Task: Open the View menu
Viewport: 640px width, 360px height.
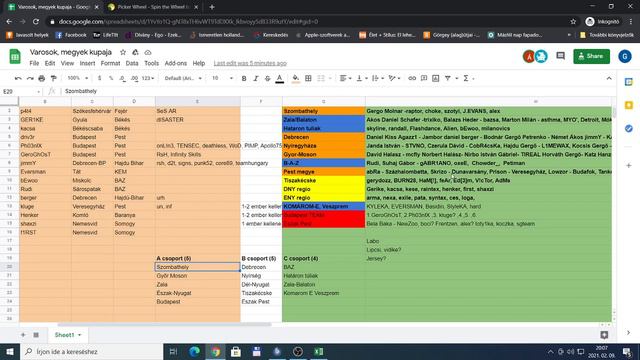Action: point(67,63)
